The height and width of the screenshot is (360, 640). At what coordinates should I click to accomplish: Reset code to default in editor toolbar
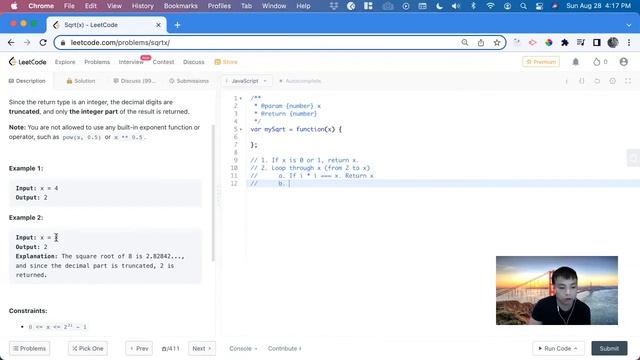coord(597,81)
